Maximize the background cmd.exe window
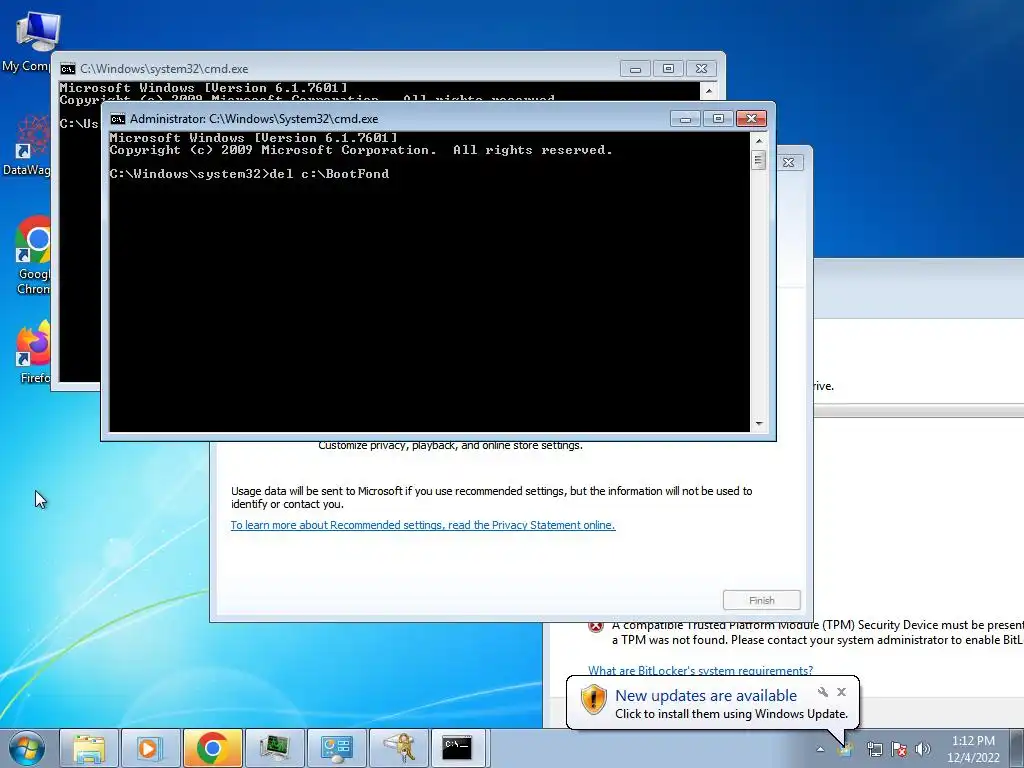 (x=668, y=69)
